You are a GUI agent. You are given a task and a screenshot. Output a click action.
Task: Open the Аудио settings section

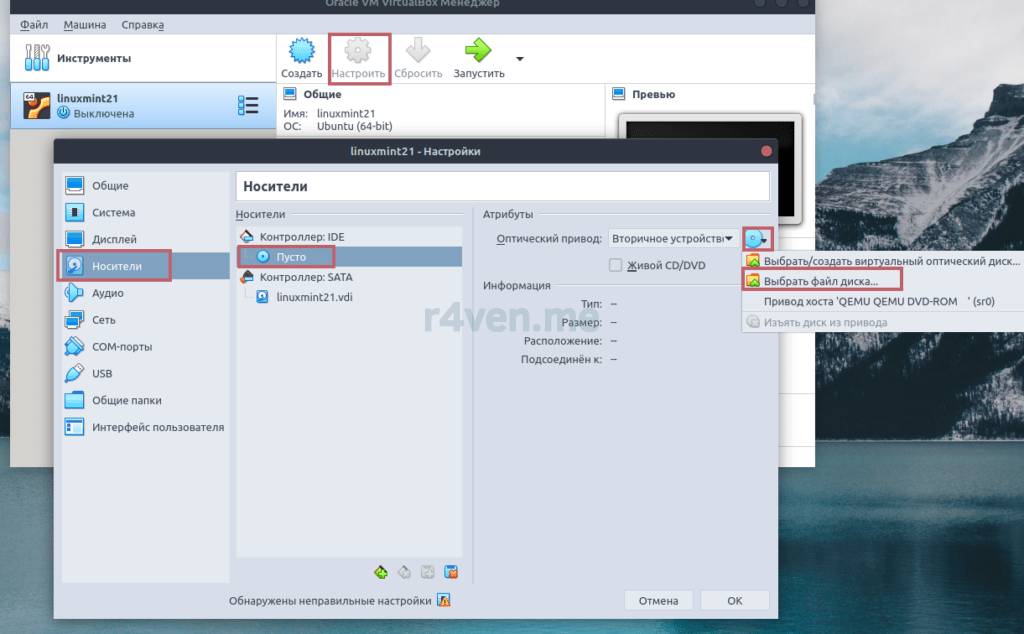[107, 293]
